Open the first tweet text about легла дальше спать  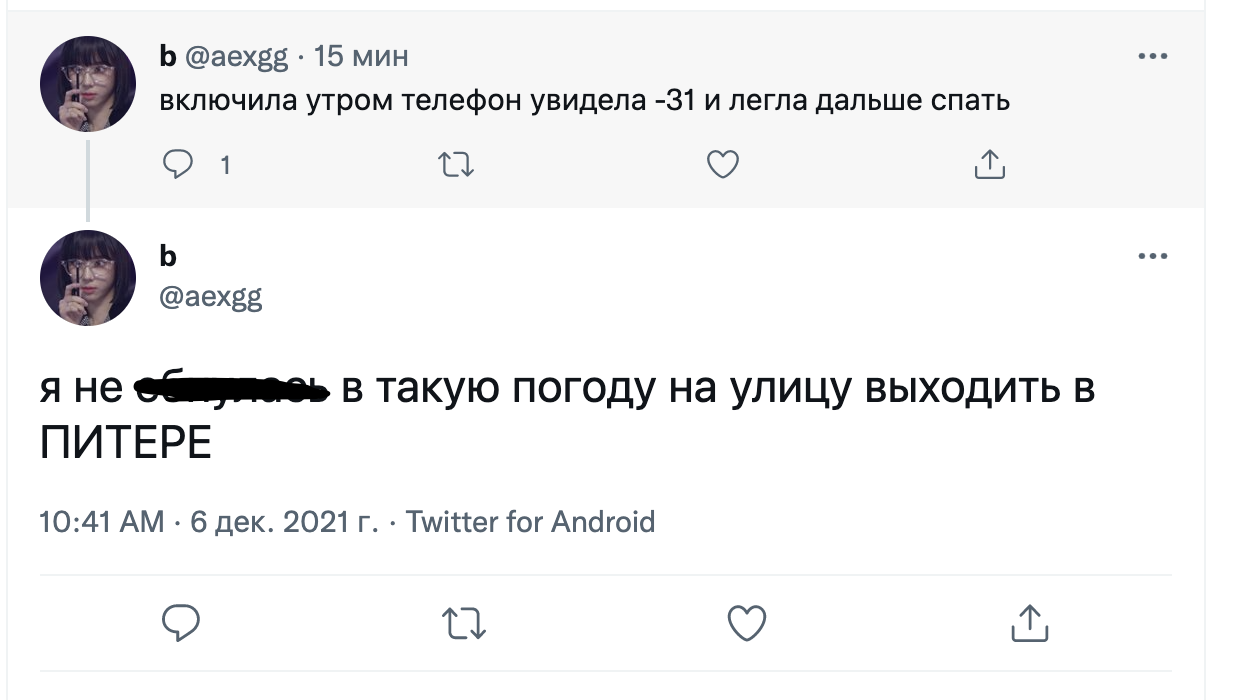tap(585, 101)
